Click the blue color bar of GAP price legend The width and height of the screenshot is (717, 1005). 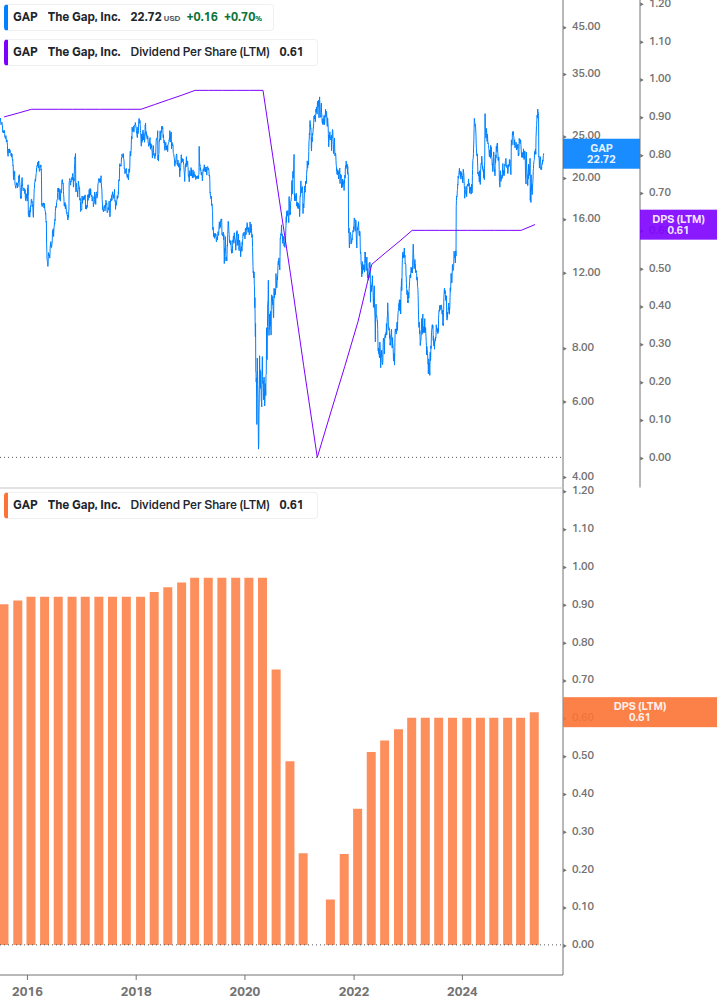click(6, 17)
